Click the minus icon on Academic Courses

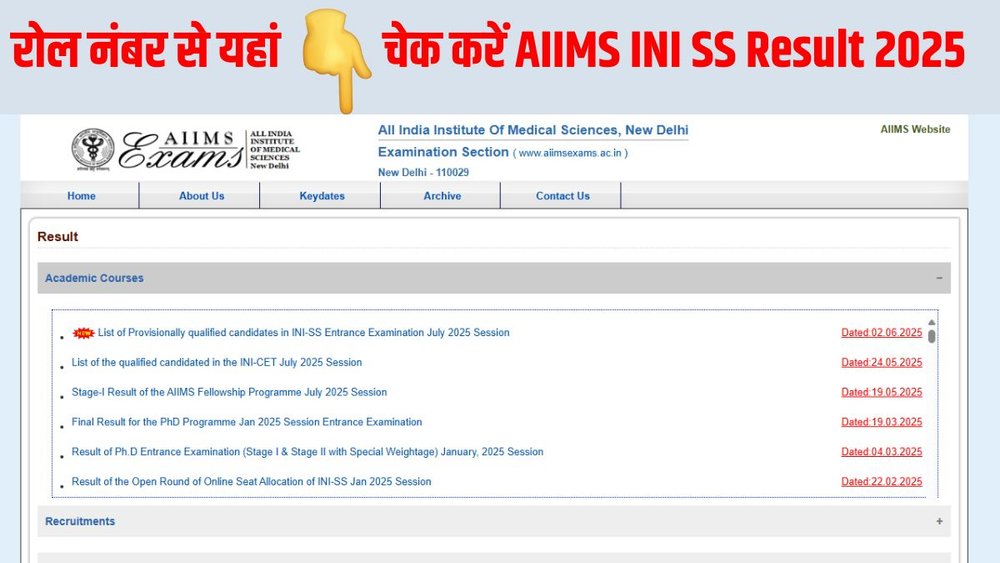pos(939,278)
